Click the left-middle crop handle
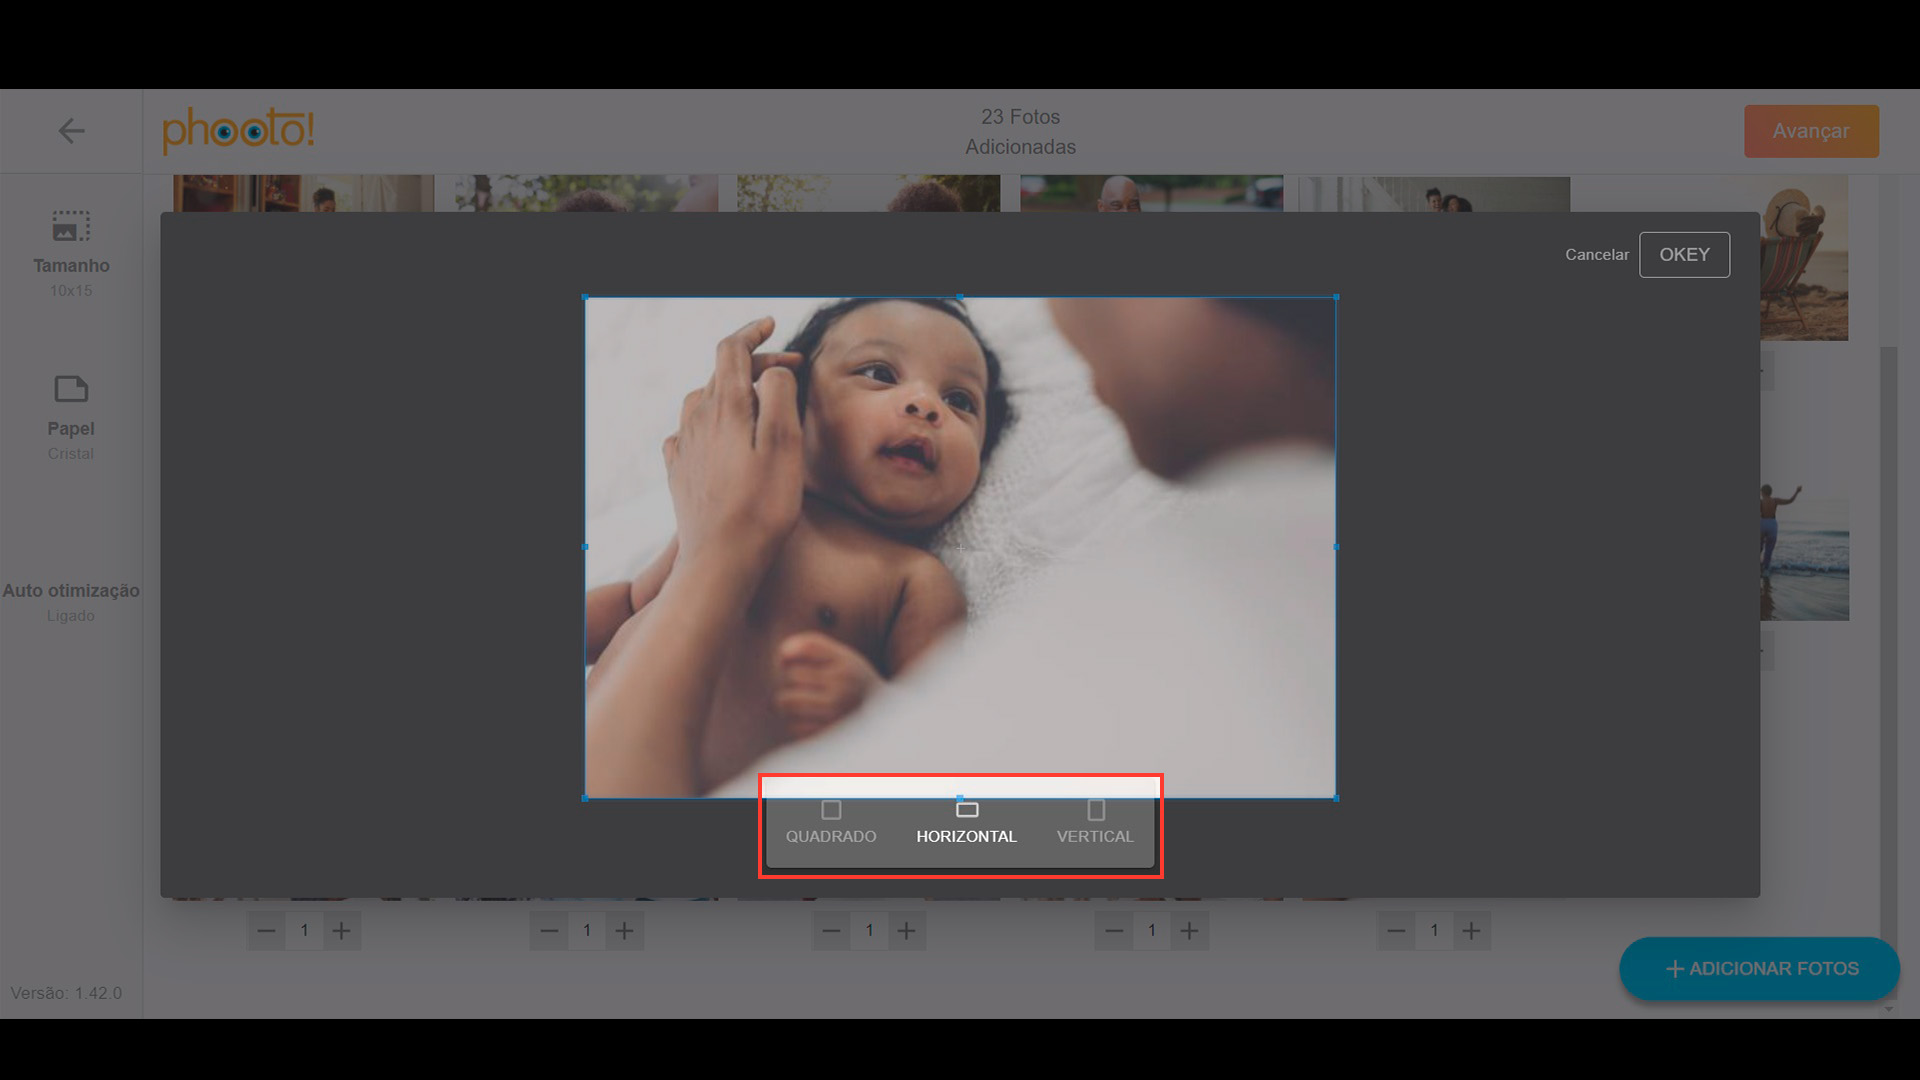The height and width of the screenshot is (1080, 1920). pyautogui.click(x=585, y=547)
